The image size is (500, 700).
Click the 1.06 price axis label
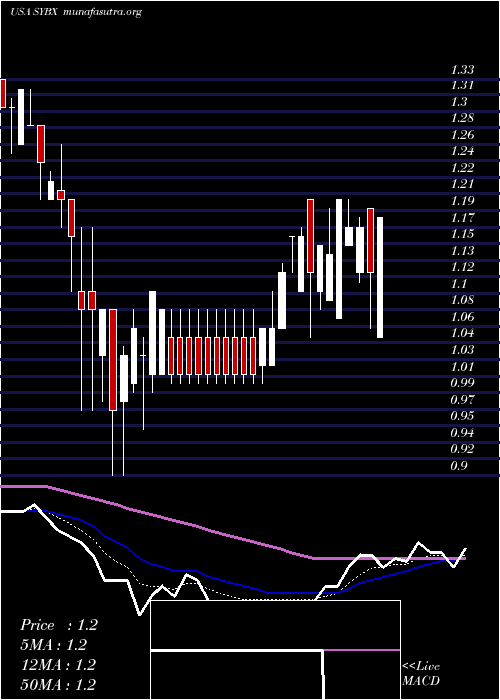point(462,317)
